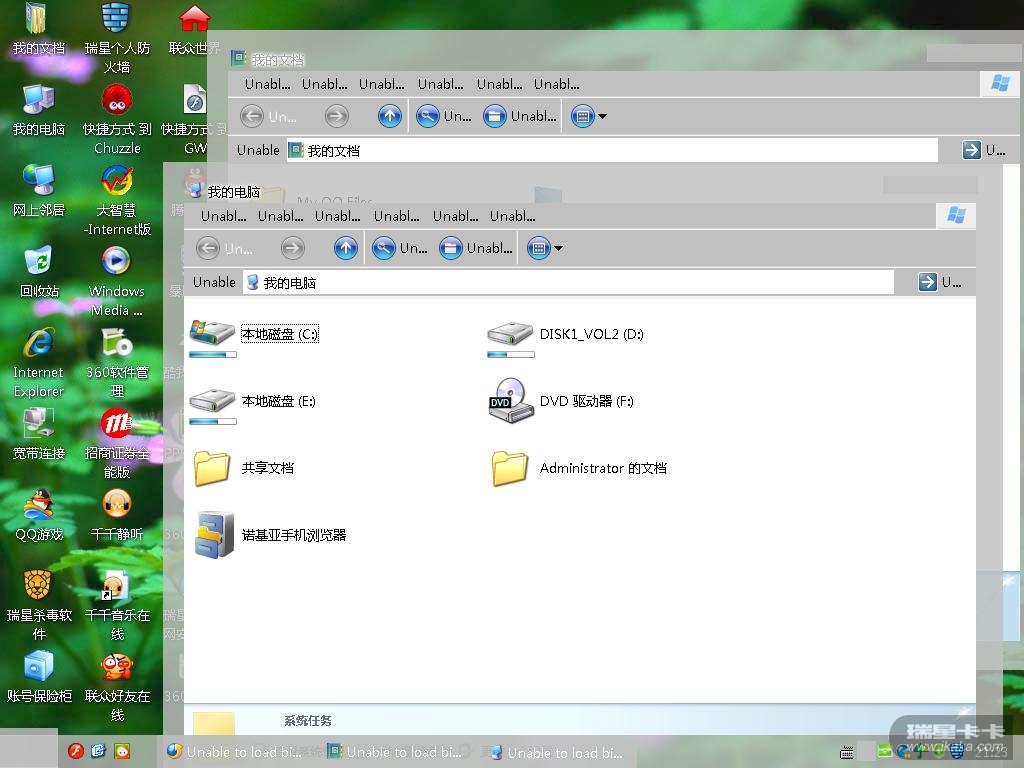Screen dimensions: 1024x768
Task: Open the Views dropdown in 我的电脑 window
Action: pyautogui.click(x=546, y=248)
